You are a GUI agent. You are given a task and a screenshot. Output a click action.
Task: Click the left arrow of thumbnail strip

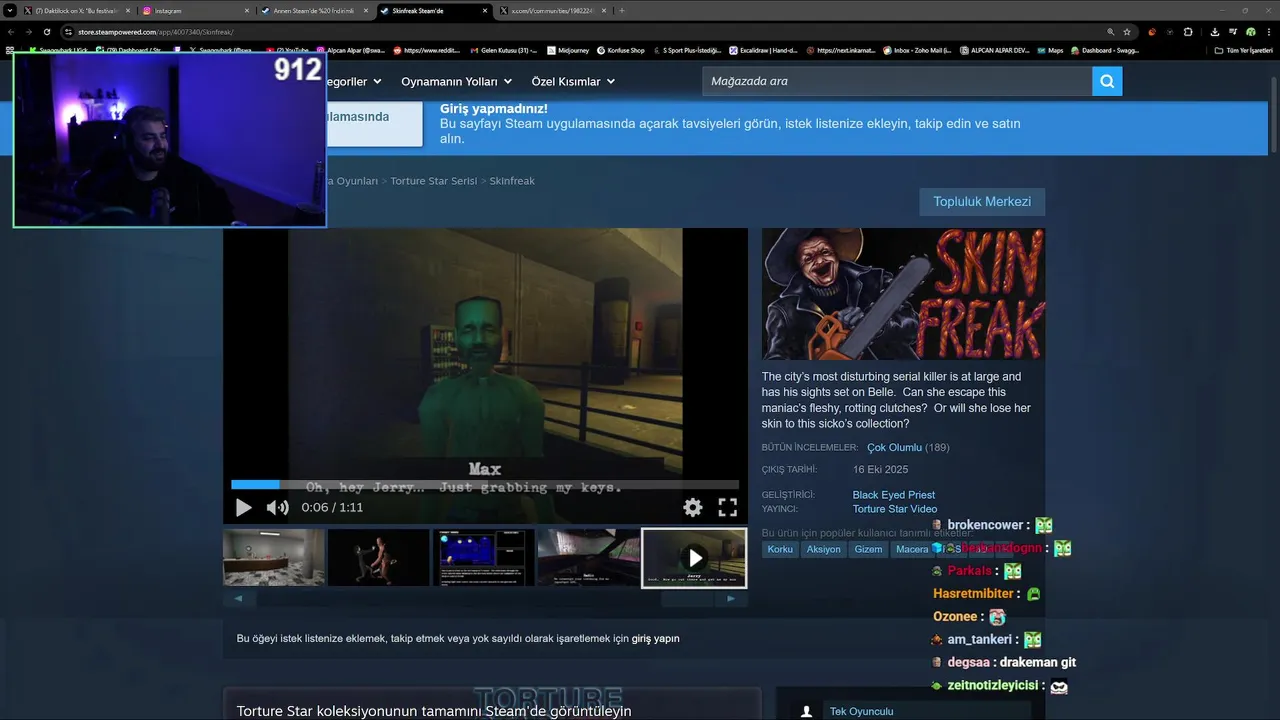(x=238, y=599)
